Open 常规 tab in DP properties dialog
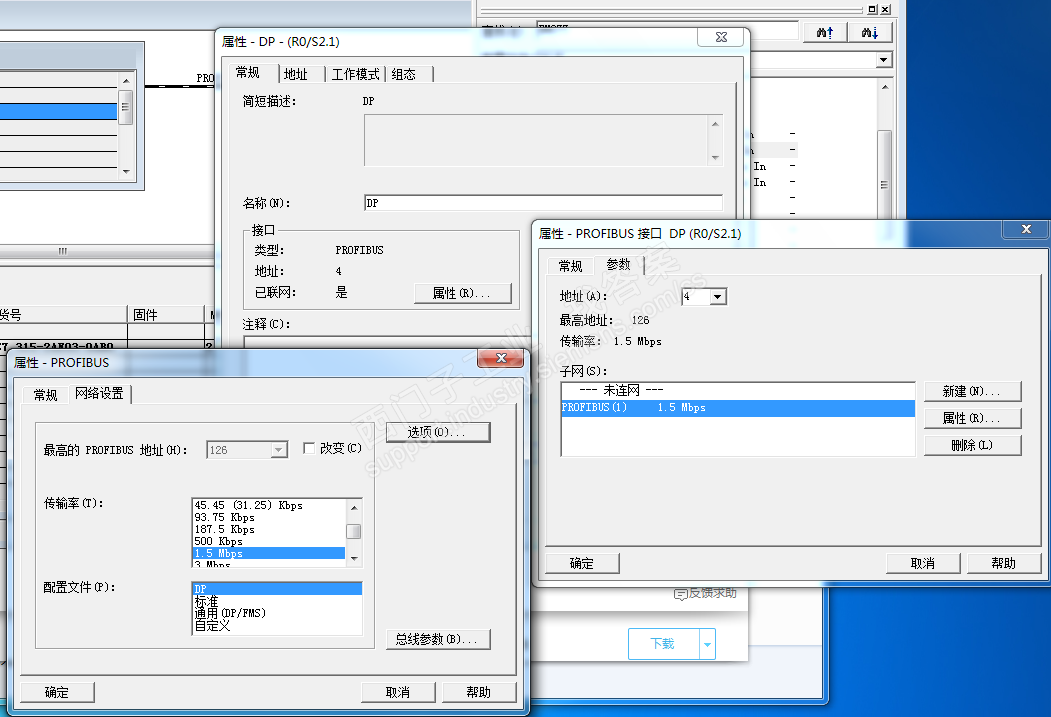Image resolution: width=1051 pixels, height=717 pixels. tap(247, 72)
